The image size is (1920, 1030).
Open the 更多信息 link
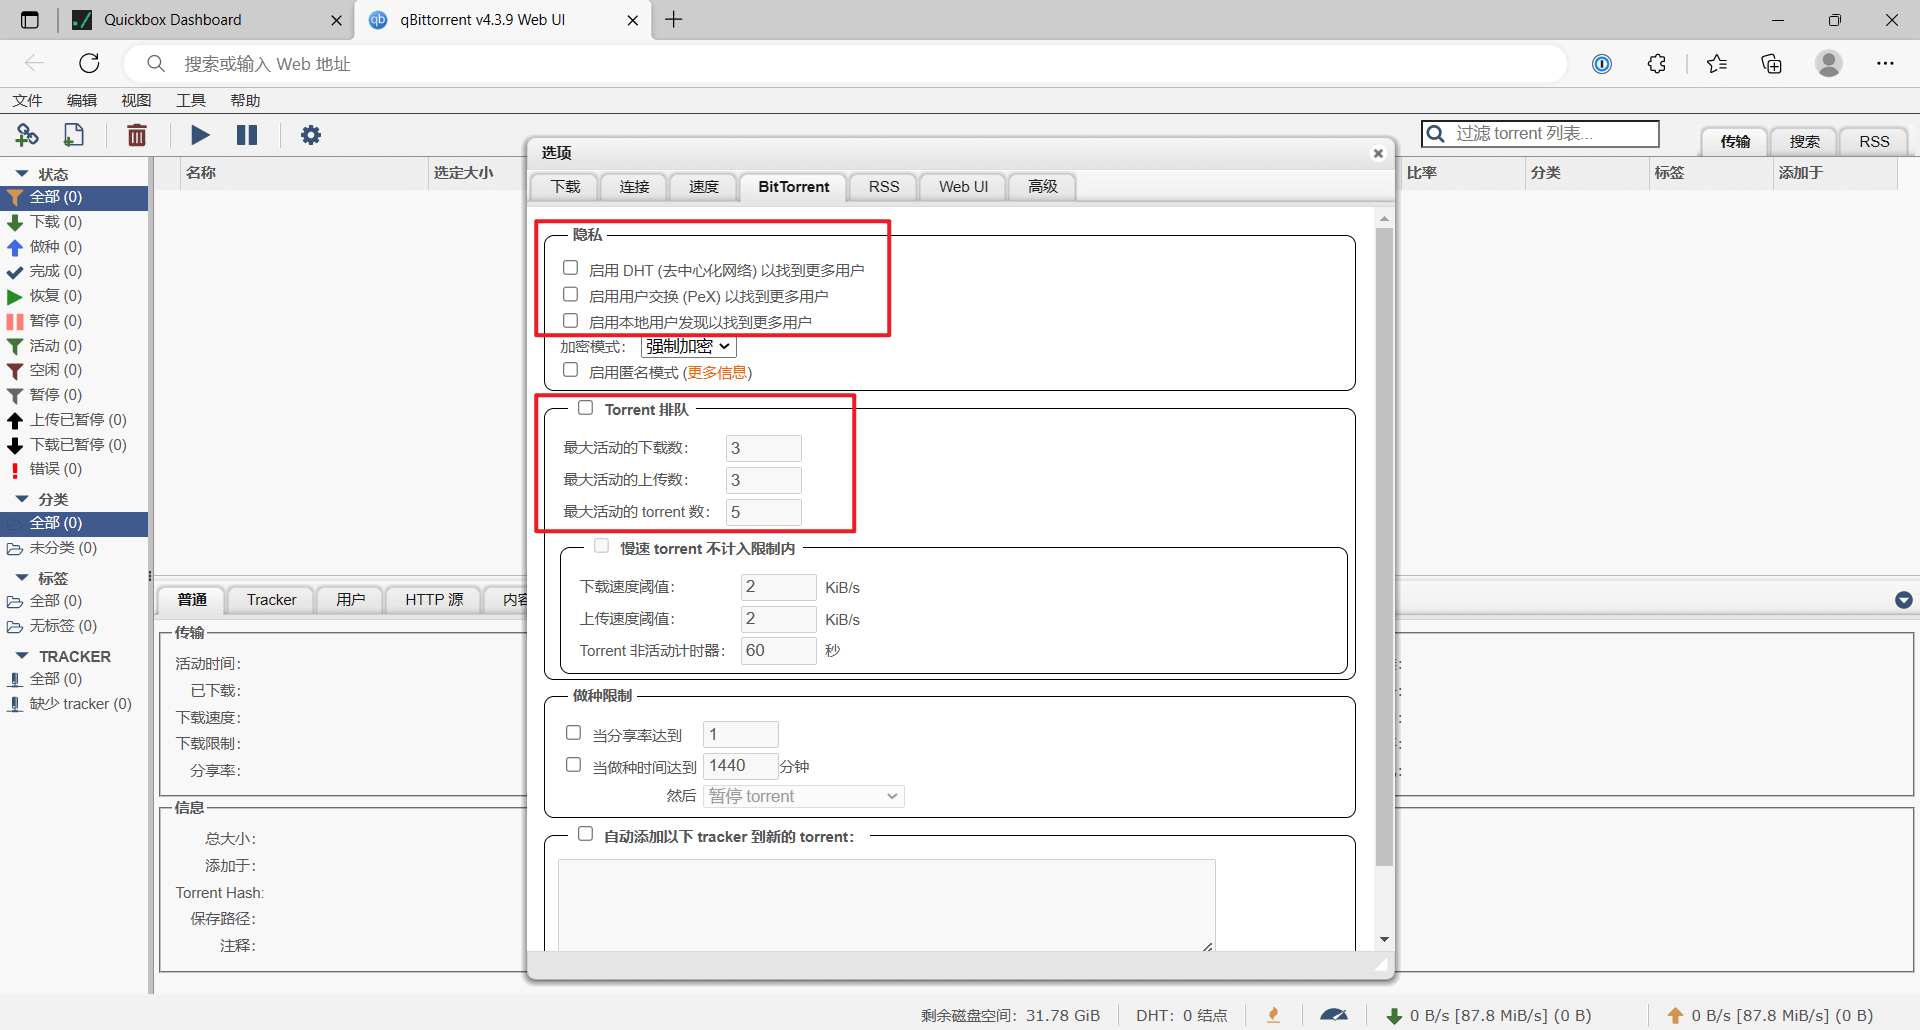(x=717, y=372)
